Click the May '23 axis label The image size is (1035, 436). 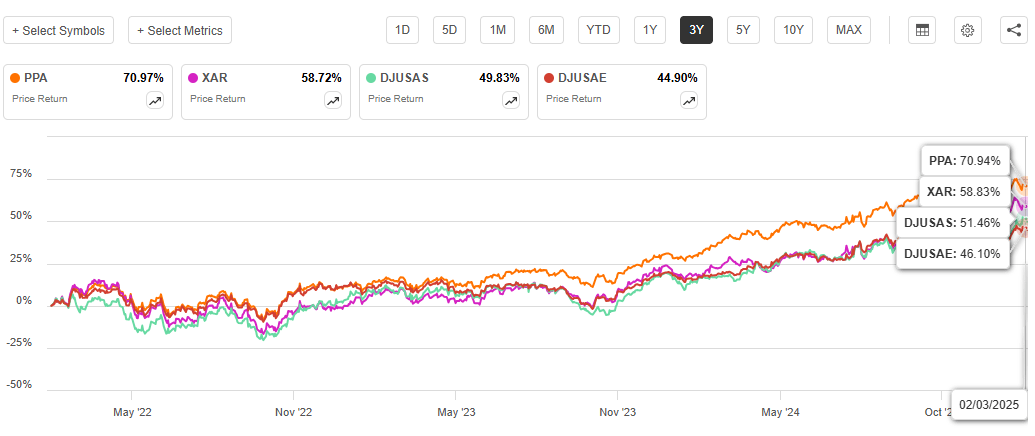pos(456,412)
